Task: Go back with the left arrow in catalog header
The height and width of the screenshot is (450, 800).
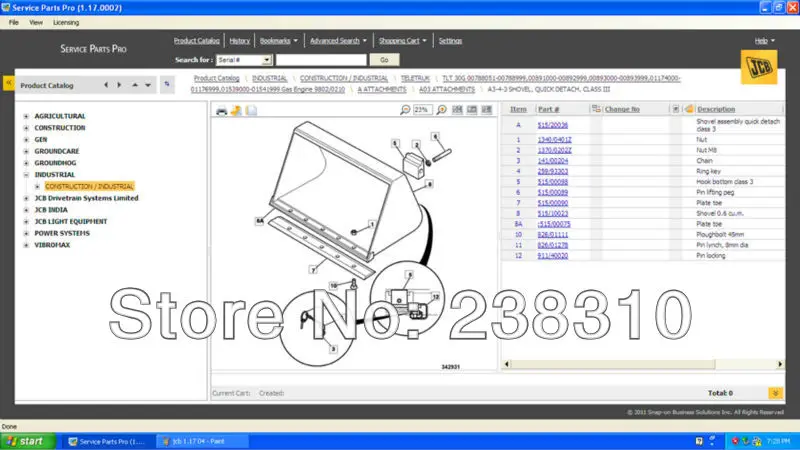Action: pos(106,85)
